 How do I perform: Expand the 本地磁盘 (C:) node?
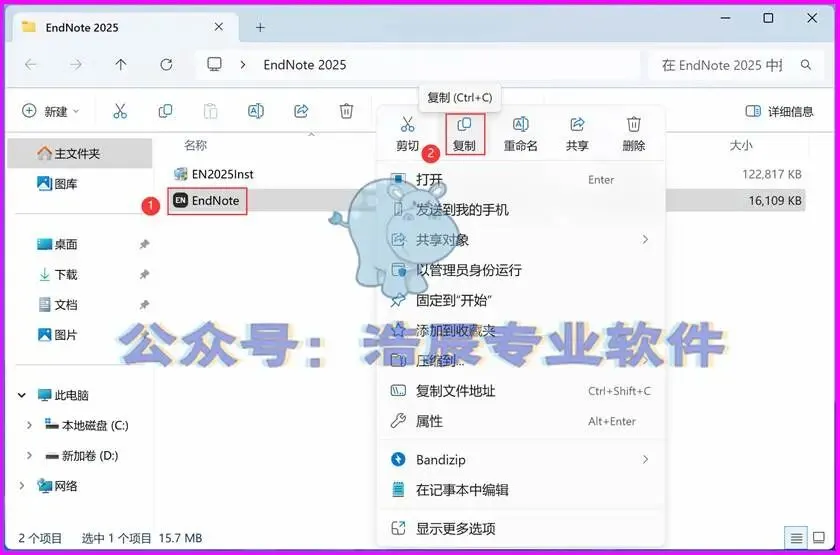click(29, 425)
